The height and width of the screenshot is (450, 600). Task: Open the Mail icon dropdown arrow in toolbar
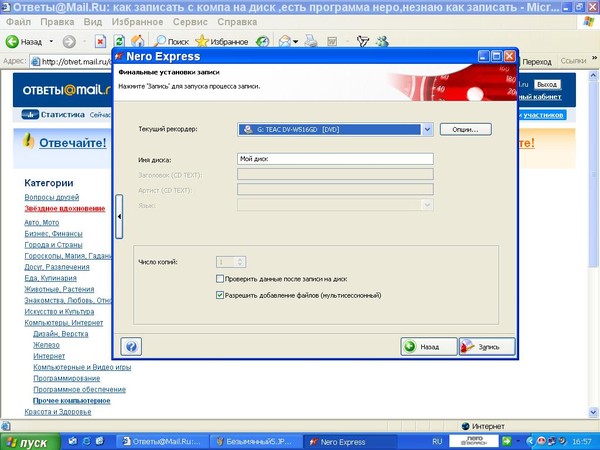[x=295, y=41]
